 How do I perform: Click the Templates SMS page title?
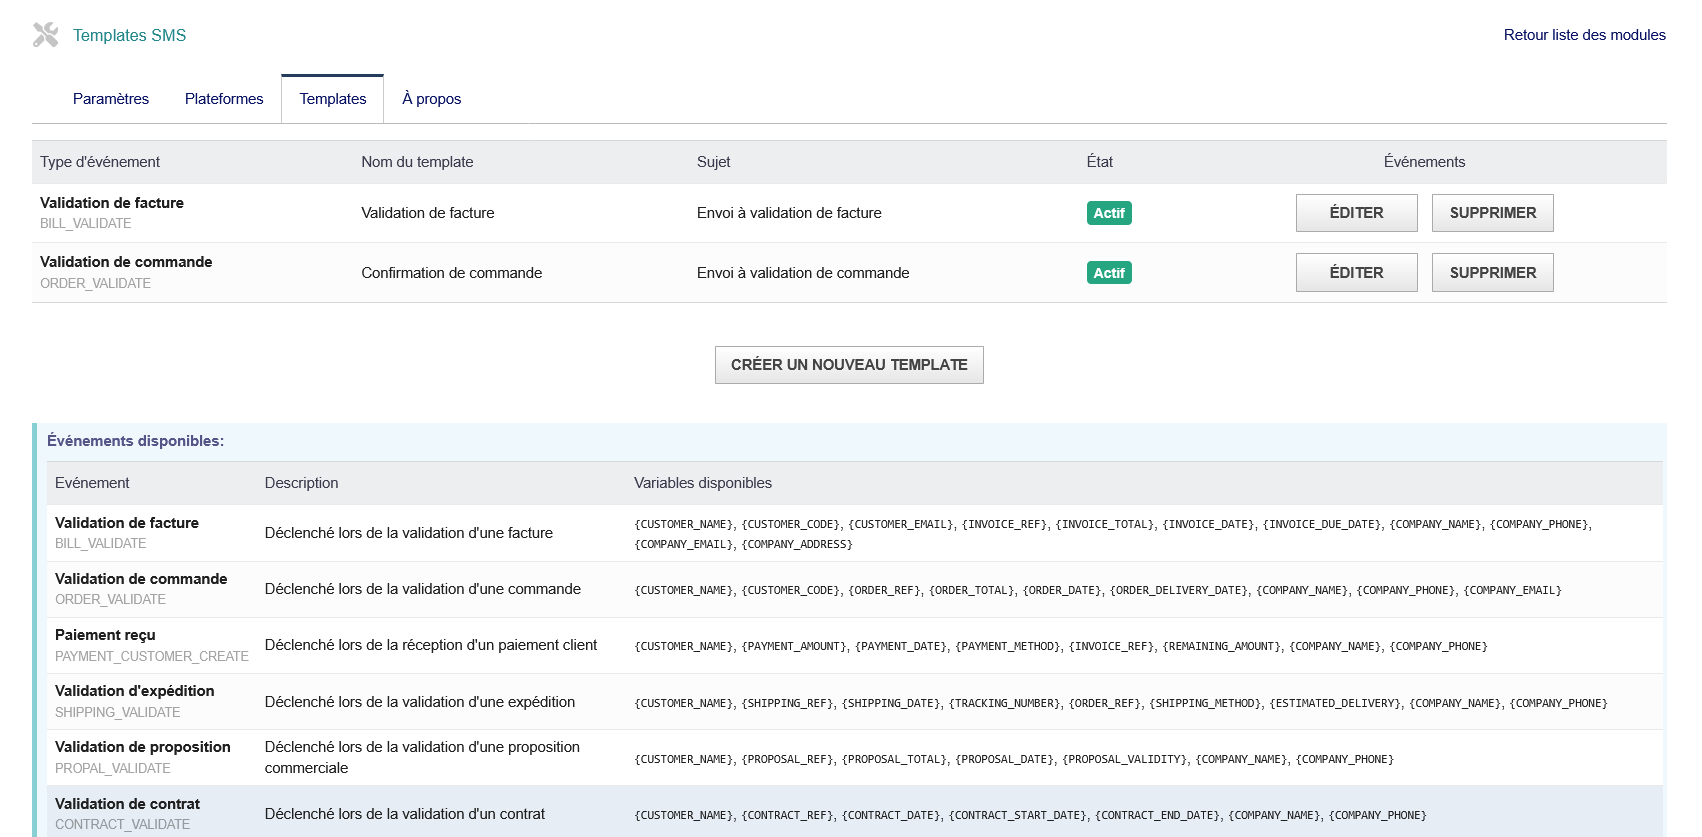(130, 35)
